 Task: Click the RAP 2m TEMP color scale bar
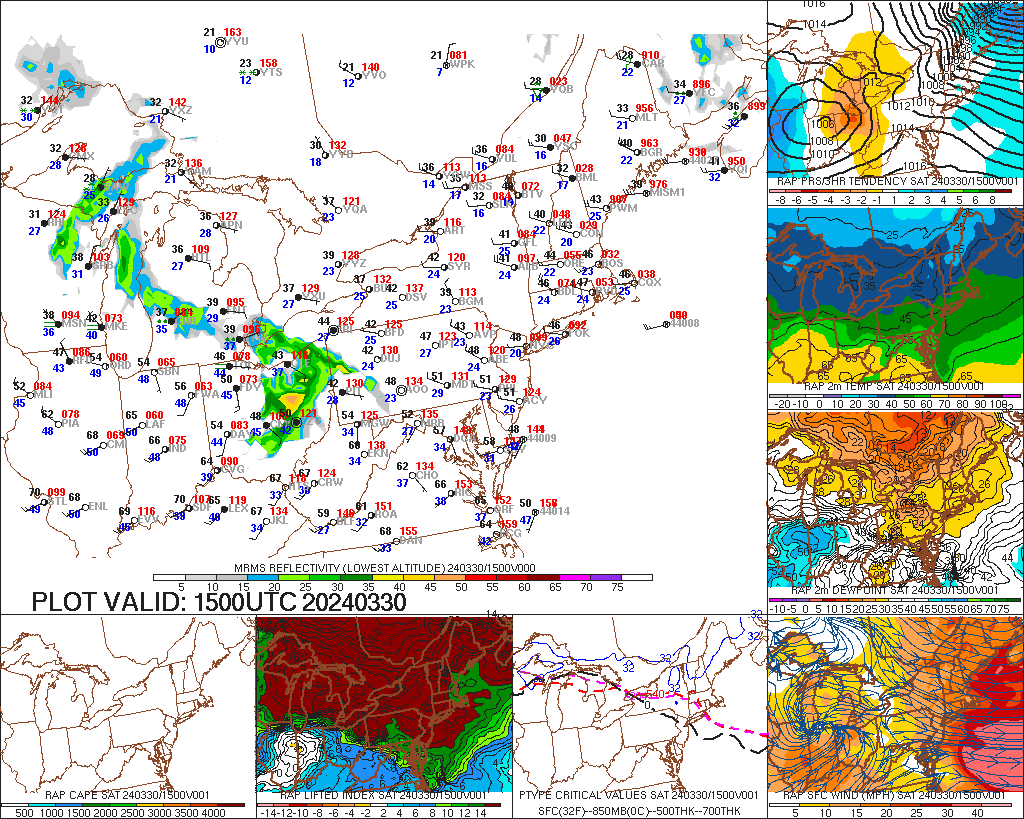coord(895,395)
